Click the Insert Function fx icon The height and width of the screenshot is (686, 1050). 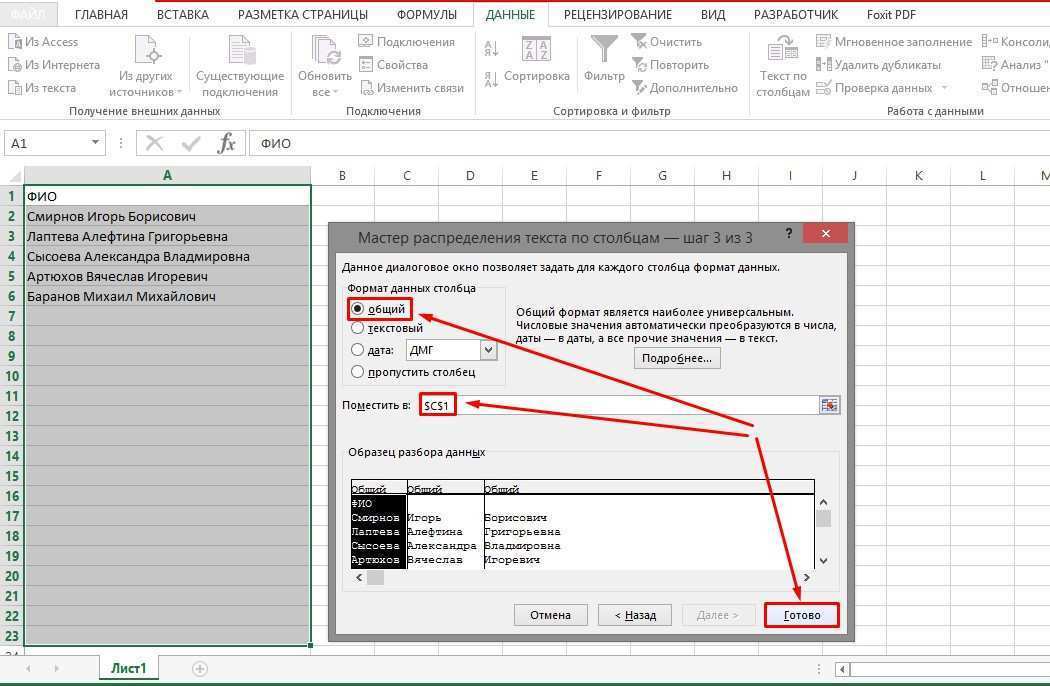tap(227, 142)
